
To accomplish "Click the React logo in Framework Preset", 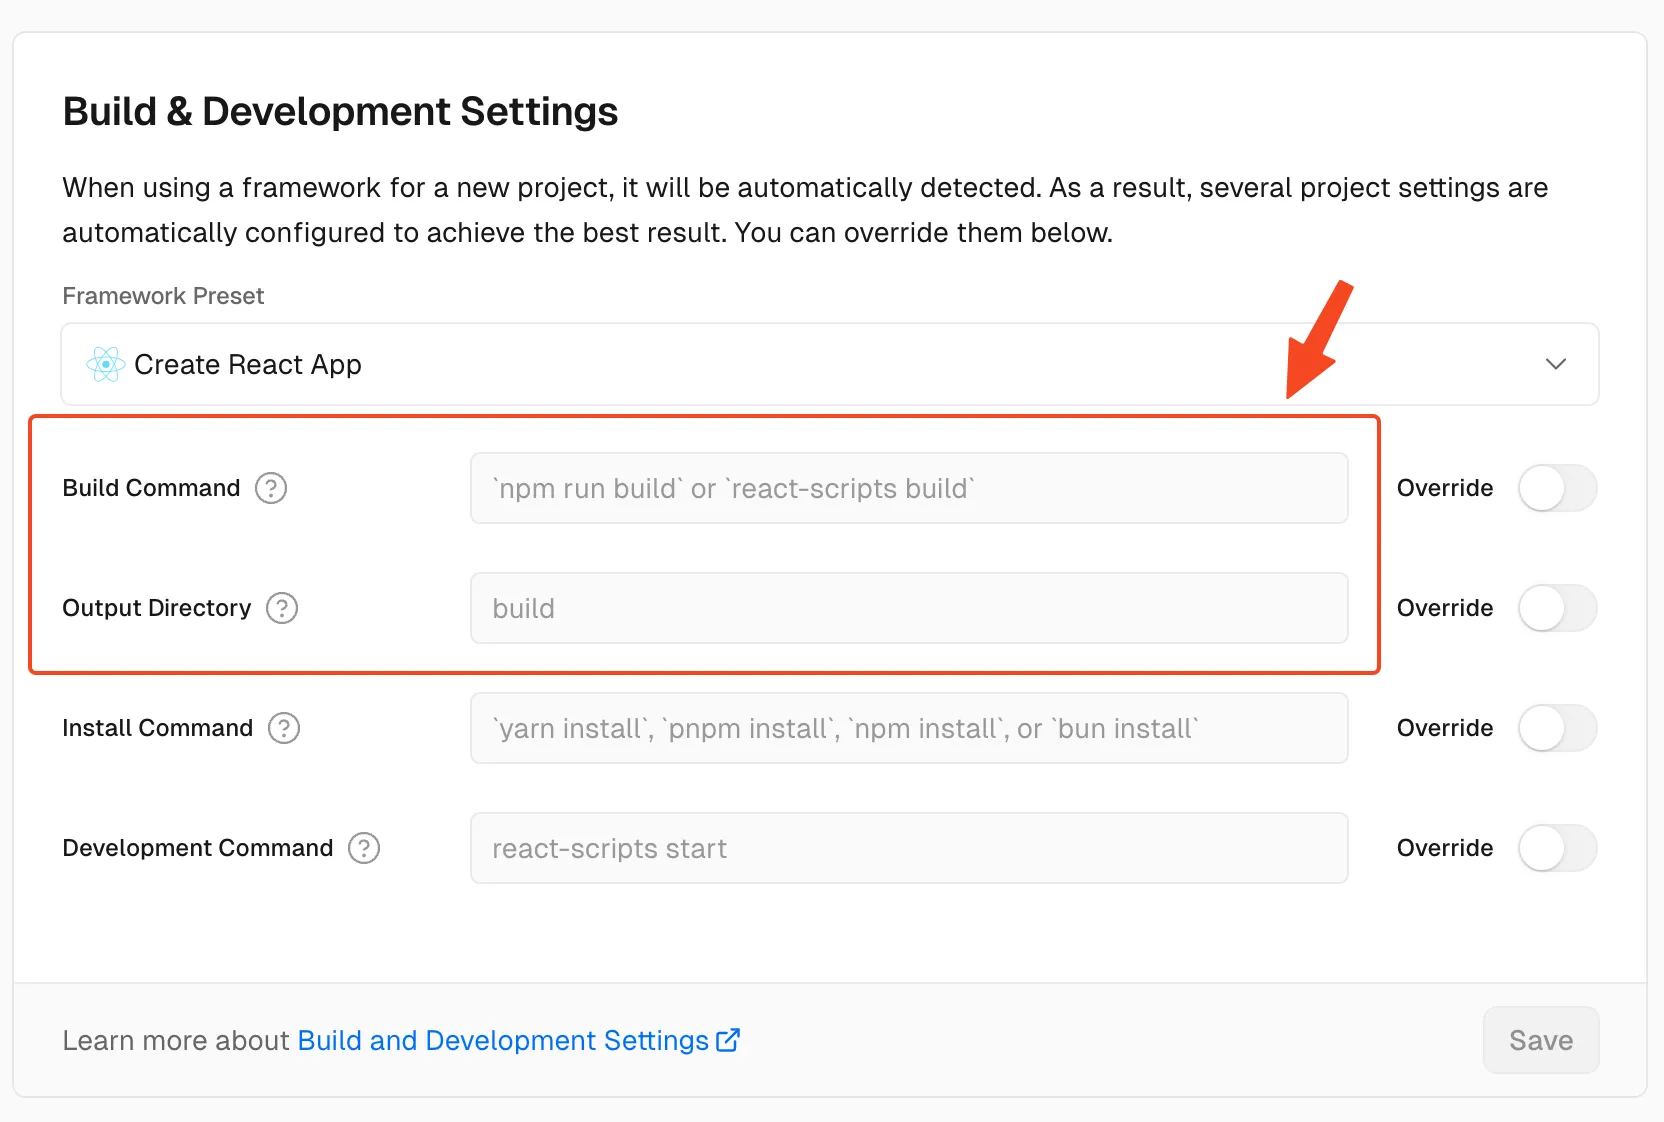I will [x=105, y=365].
